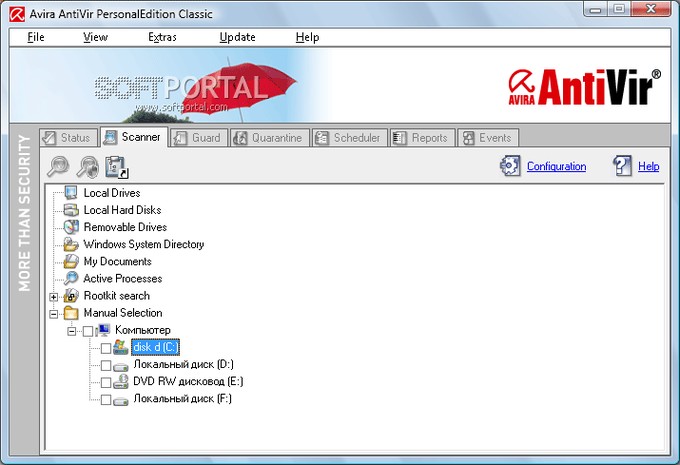Click the Rootkit search icon
680x465 pixels.
(x=71, y=295)
